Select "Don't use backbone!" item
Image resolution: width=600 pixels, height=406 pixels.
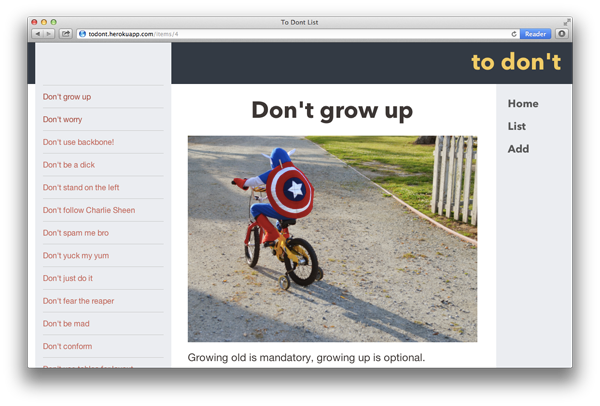pyautogui.click(x=78, y=142)
